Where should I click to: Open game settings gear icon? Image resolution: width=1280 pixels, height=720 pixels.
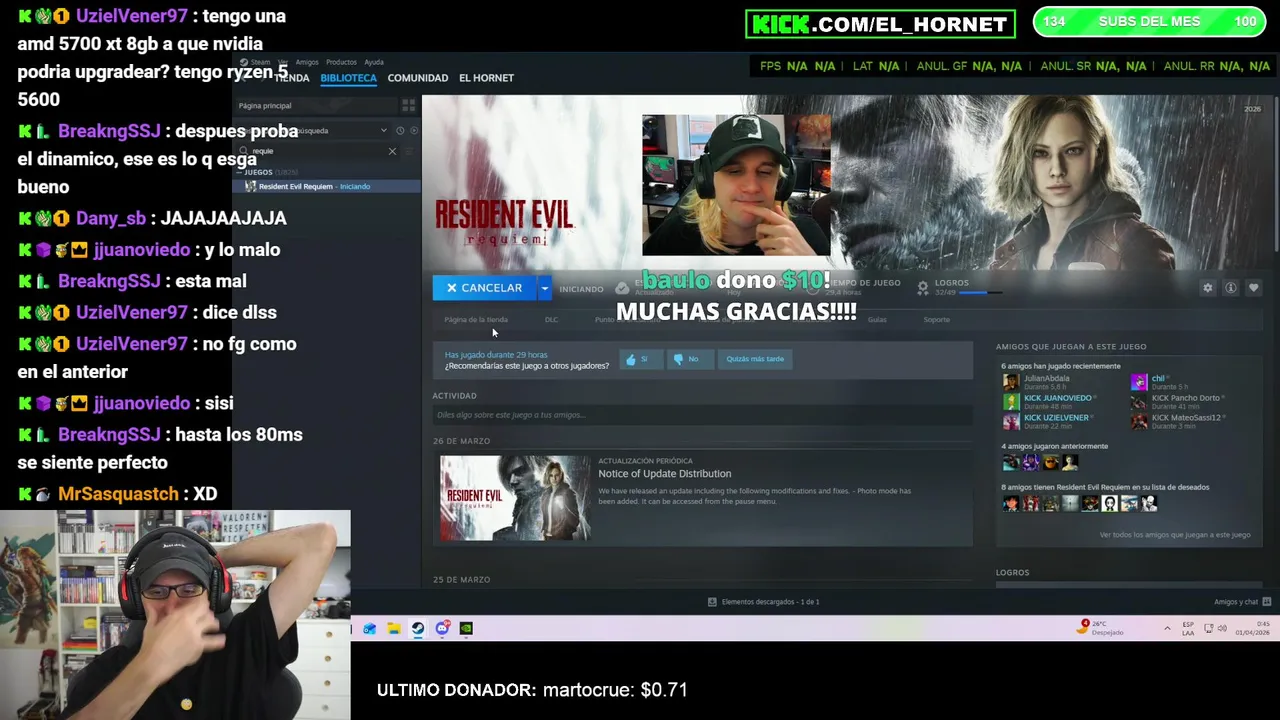tap(1208, 288)
